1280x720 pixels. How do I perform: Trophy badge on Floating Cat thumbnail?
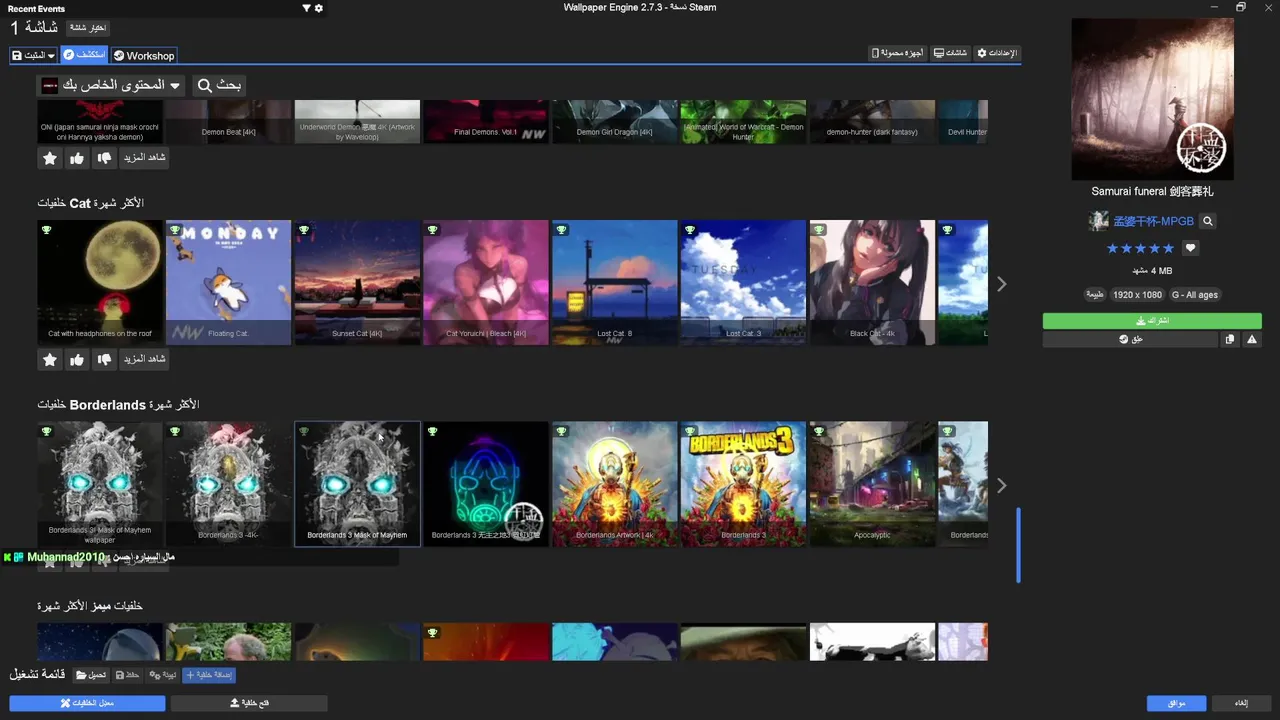point(175,230)
